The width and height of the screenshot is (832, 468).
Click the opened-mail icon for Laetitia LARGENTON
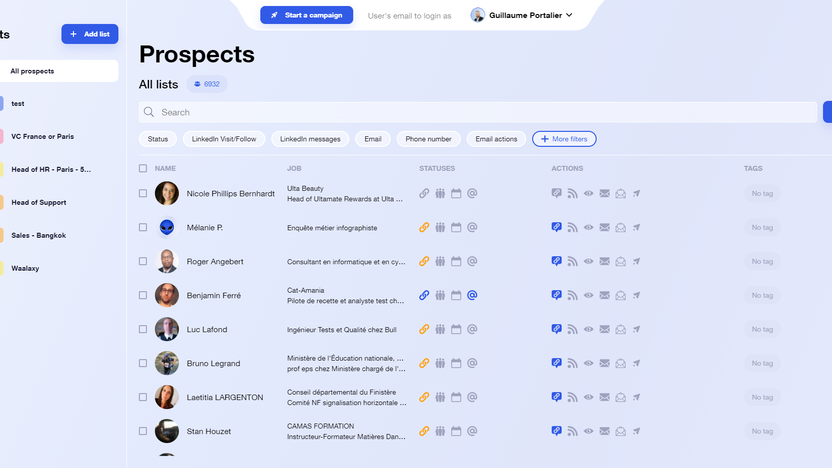[620, 397]
